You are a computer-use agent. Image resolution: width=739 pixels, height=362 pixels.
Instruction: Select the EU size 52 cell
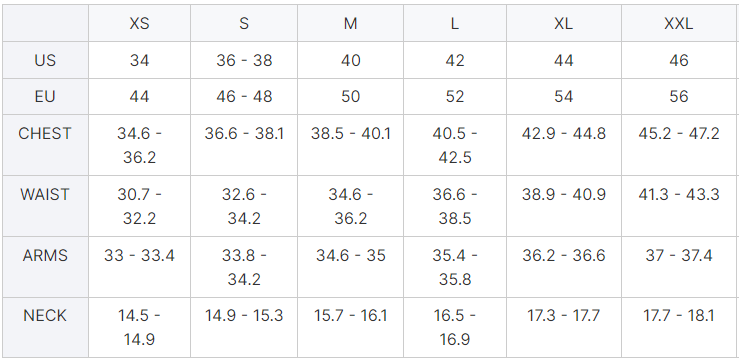pyautogui.click(x=455, y=97)
